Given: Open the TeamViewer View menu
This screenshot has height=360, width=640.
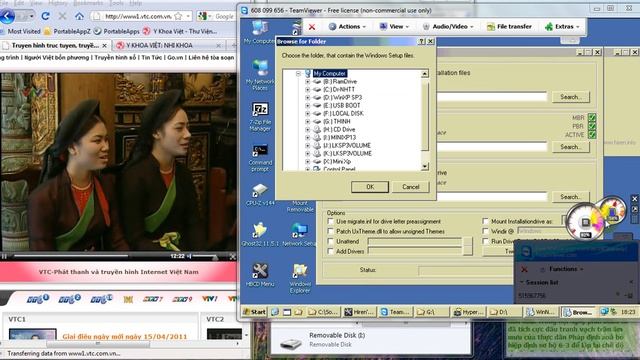Looking at the screenshot, I should [x=394, y=27].
